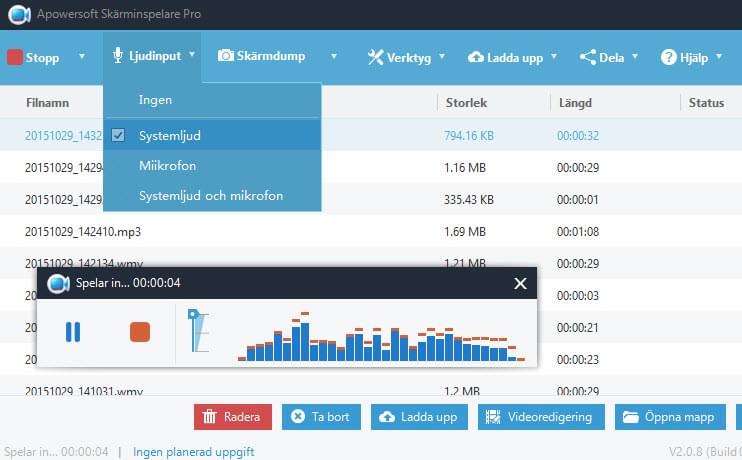Click the red Stopp recording icon
The height and width of the screenshot is (460, 742).
15,57
